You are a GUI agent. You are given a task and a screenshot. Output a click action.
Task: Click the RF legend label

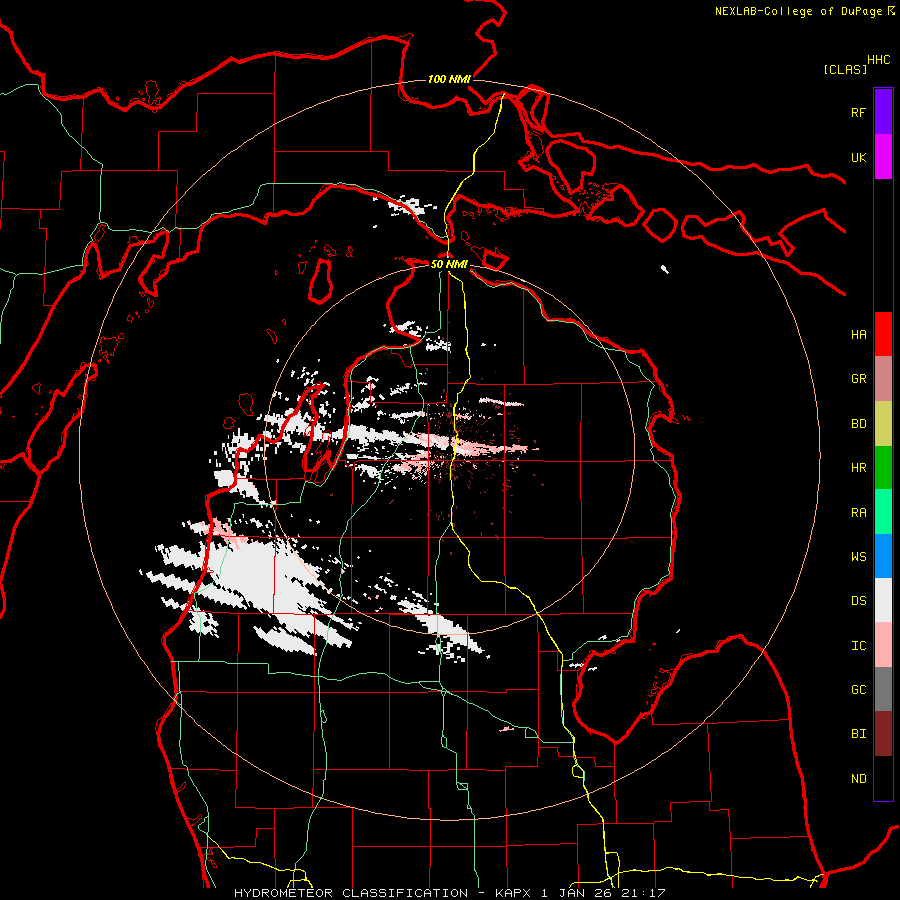click(x=858, y=113)
